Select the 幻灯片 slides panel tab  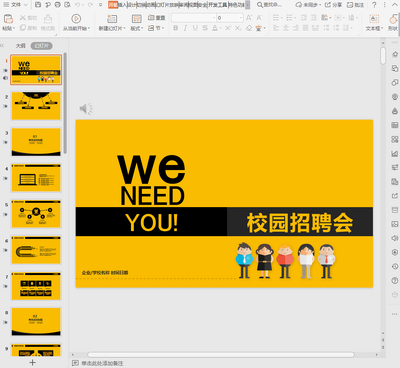coord(42,46)
